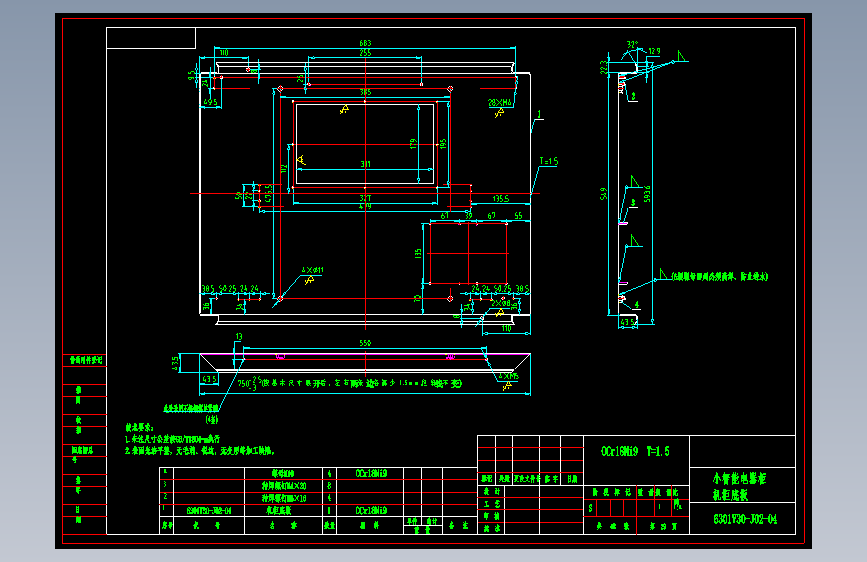Select the "0Cr18Ni9 T=1.5" material text in the title block
Image resolution: width=867 pixels, height=562 pixels.
pos(635,451)
